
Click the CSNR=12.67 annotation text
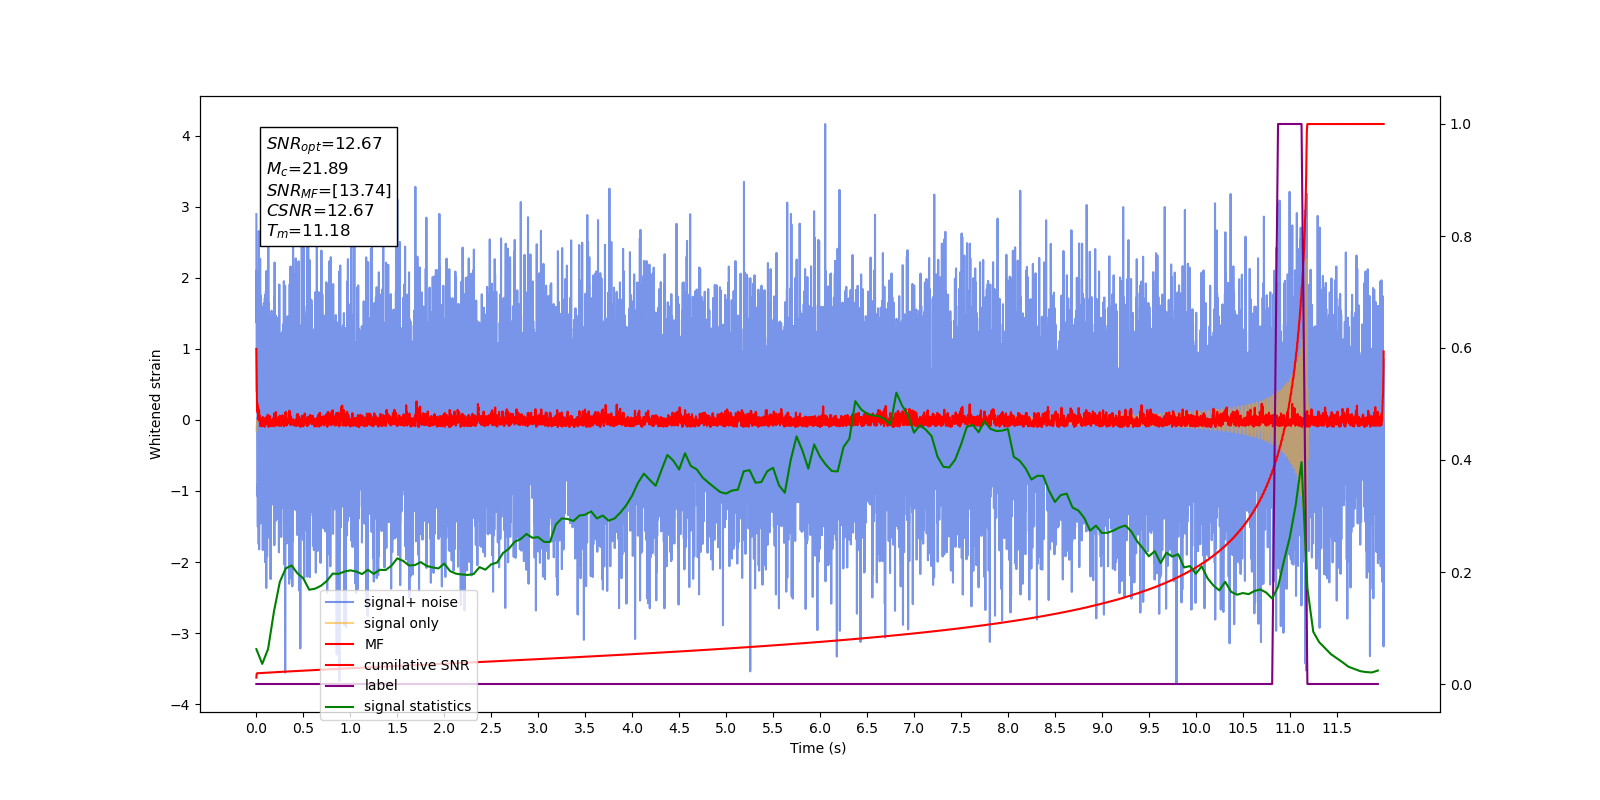(320, 210)
